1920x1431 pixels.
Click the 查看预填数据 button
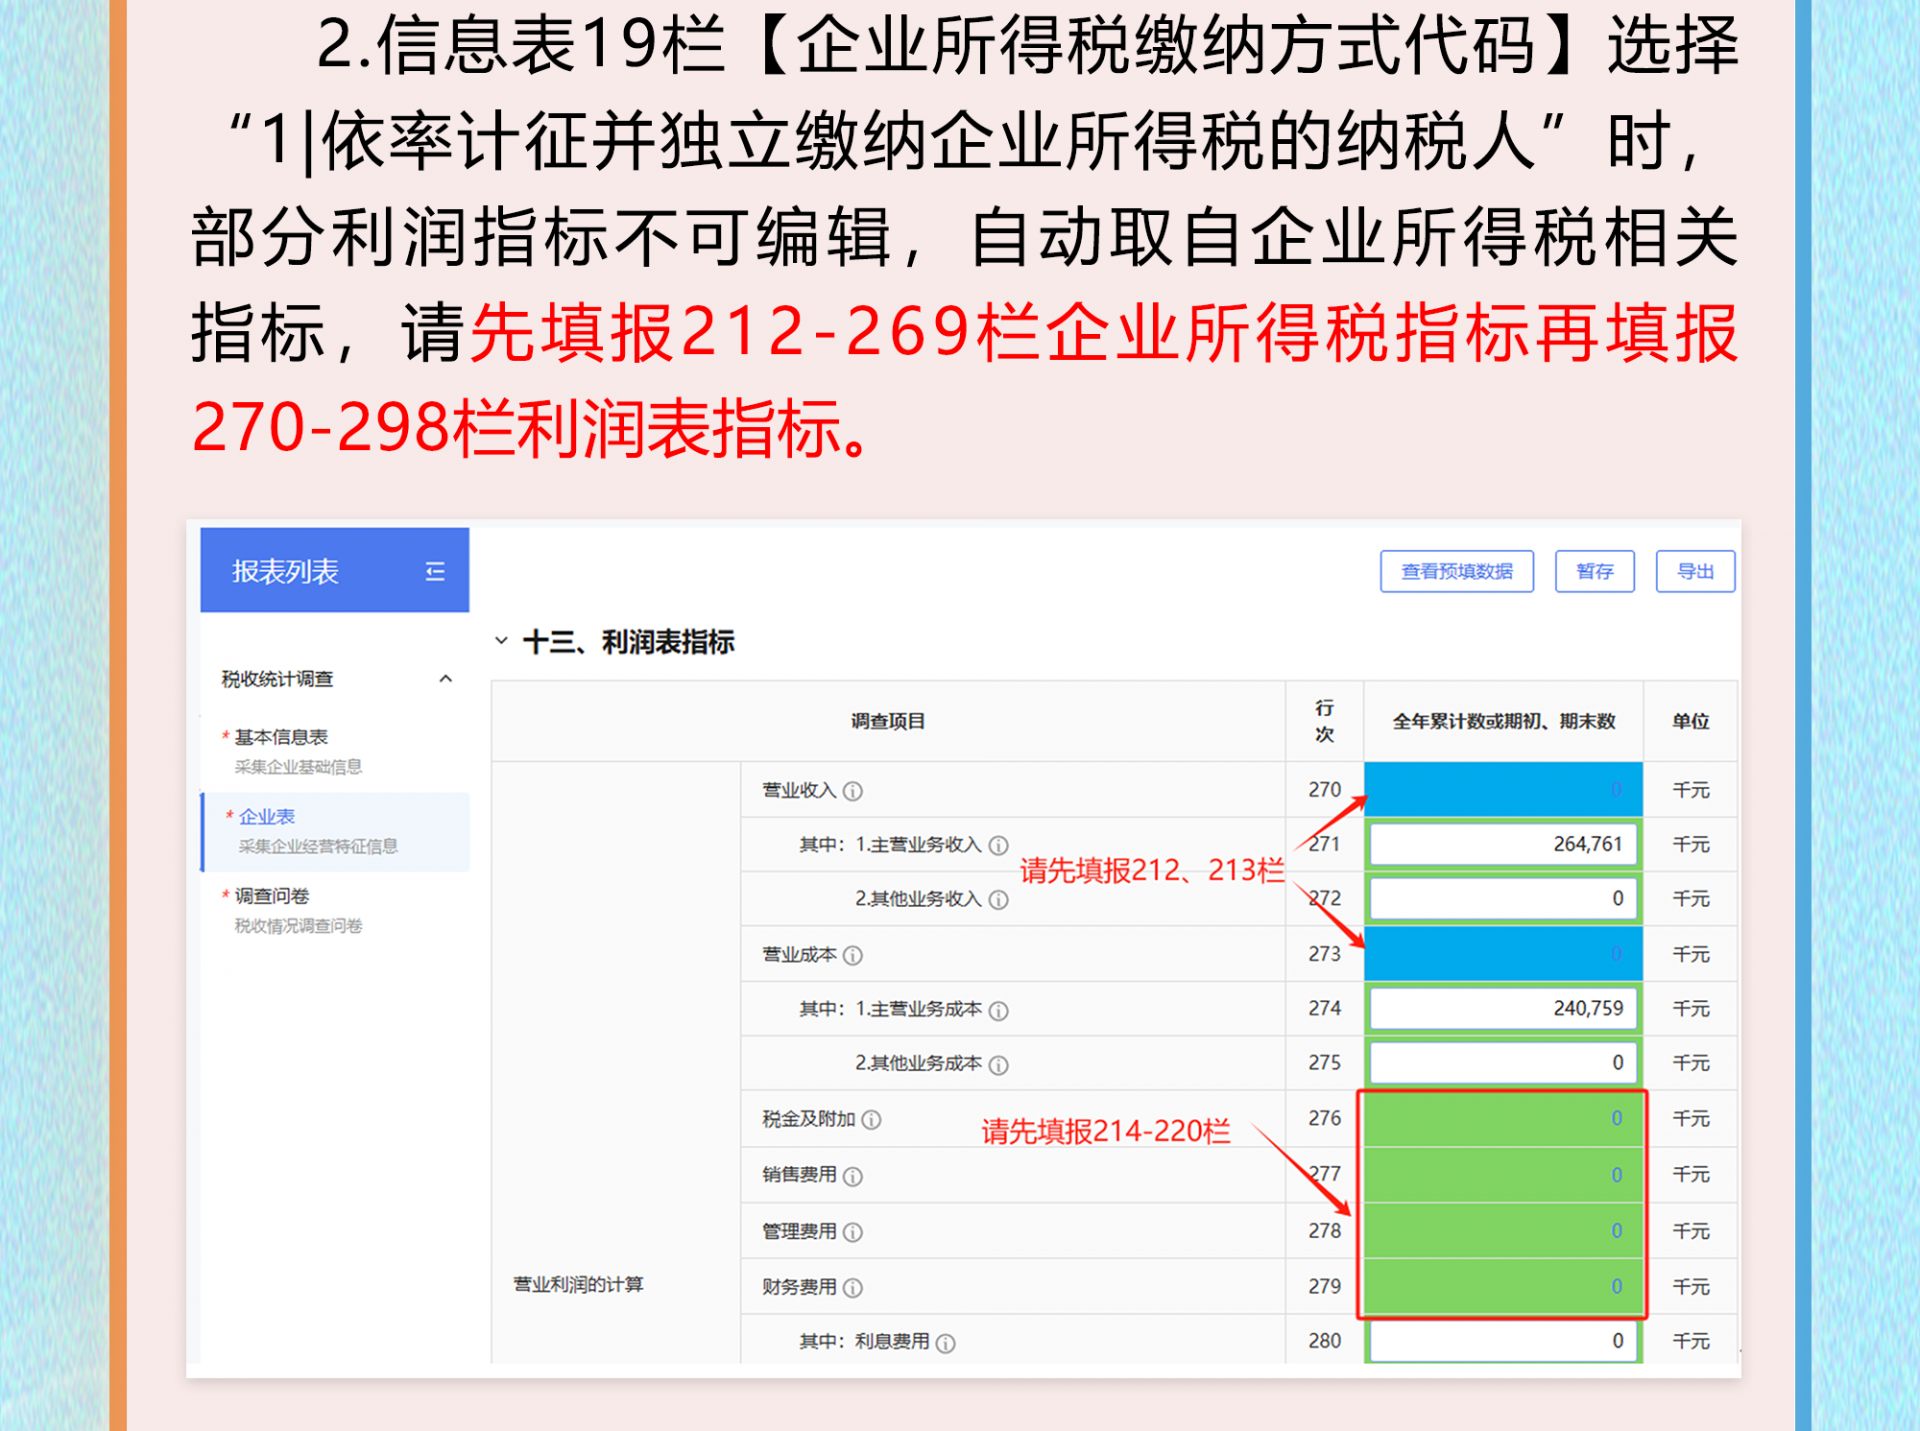point(1456,571)
